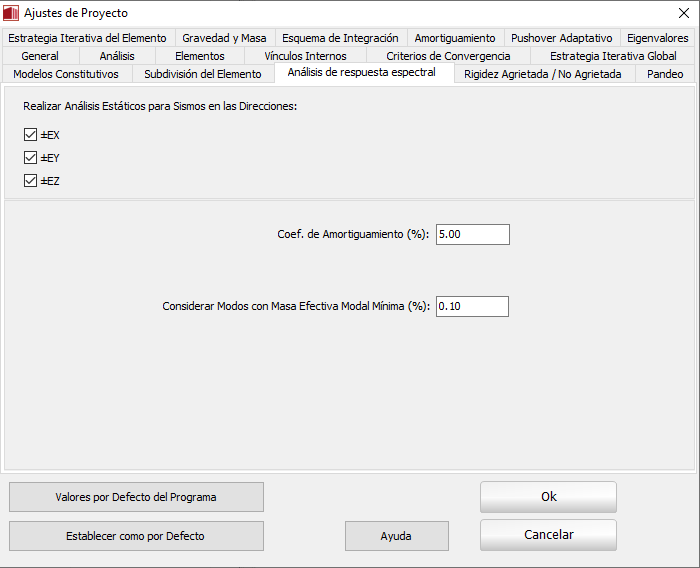The width and height of the screenshot is (700, 568).
Task: Disable the ±EZ direction checkbox
Action: pos(30,181)
